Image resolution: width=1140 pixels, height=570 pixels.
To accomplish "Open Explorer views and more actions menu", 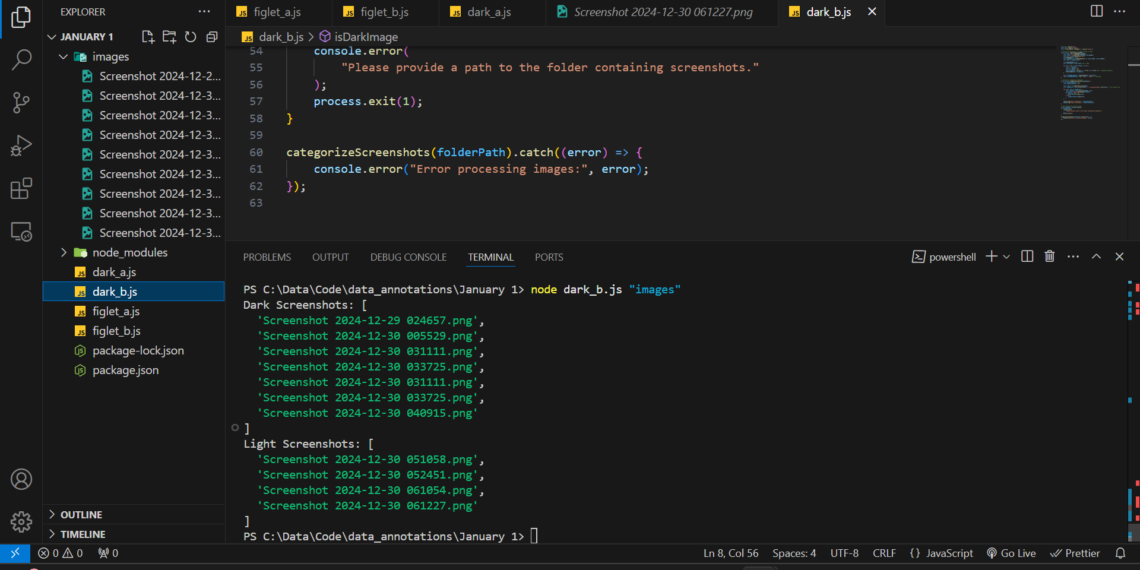I will 204,12.
